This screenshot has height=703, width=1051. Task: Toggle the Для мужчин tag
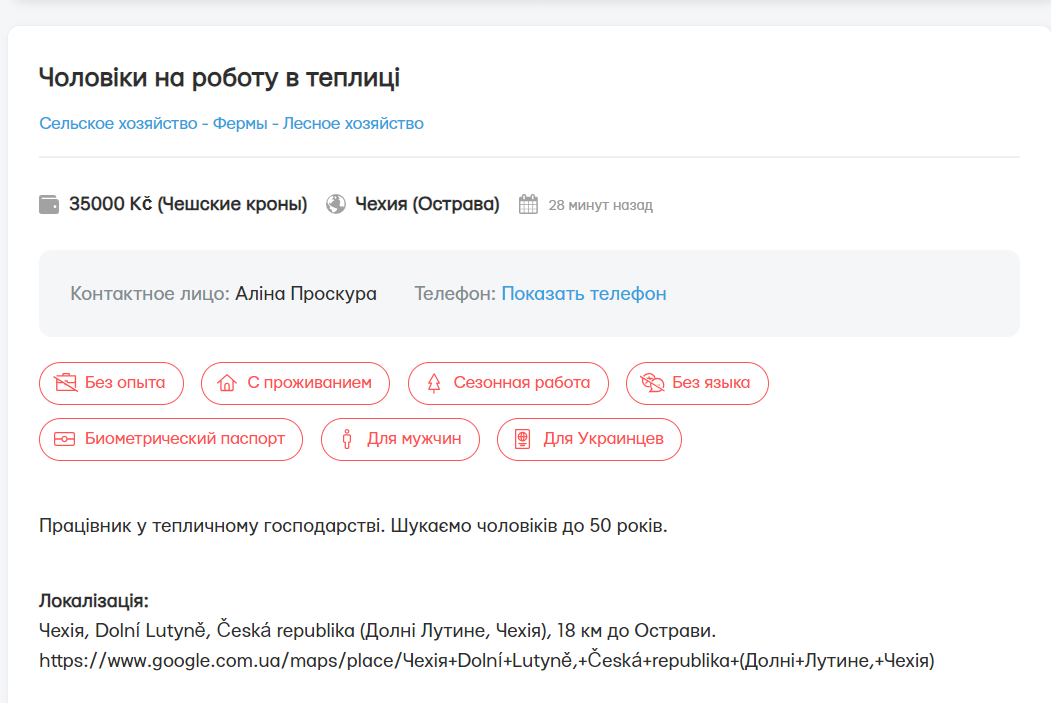(x=400, y=439)
